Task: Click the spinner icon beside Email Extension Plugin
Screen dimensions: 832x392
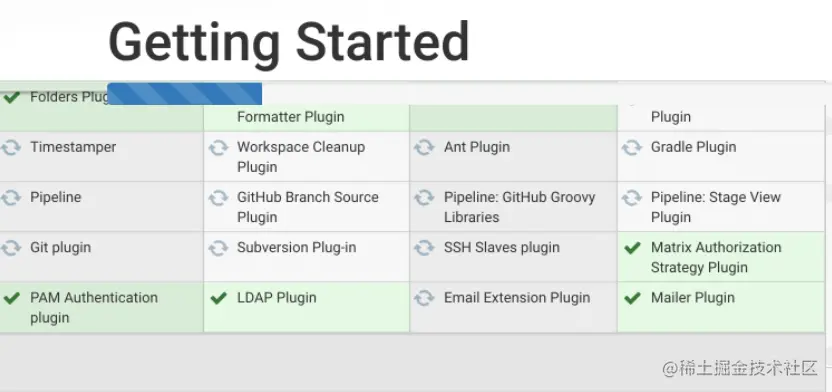Action: click(424, 298)
